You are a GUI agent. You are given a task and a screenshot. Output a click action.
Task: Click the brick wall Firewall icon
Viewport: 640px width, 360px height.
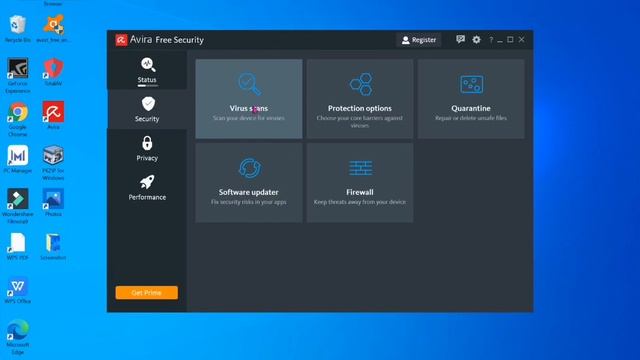[360, 168]
